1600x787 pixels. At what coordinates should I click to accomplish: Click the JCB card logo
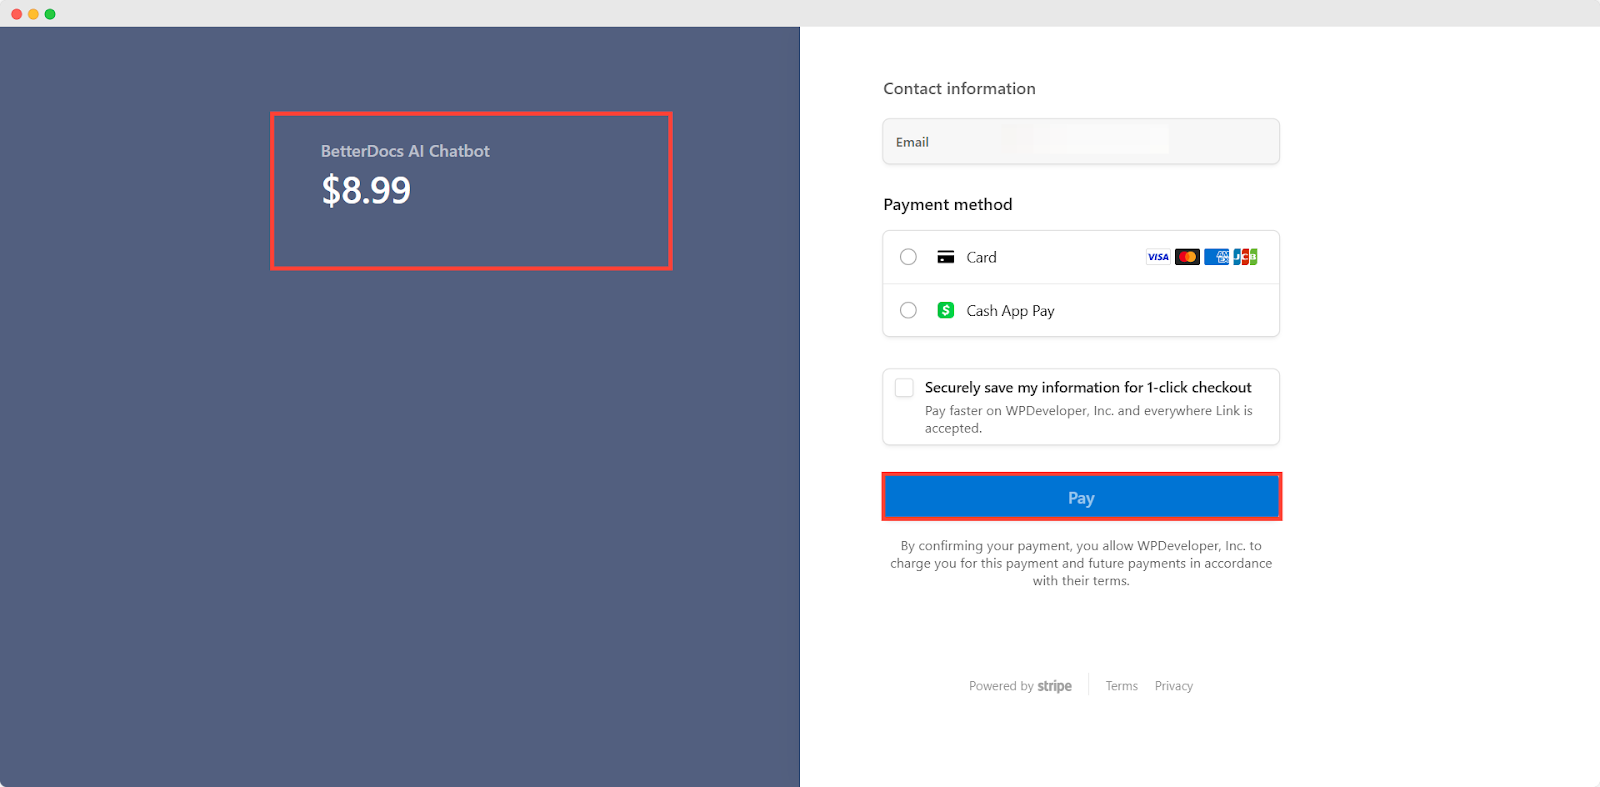[1245, 257]
